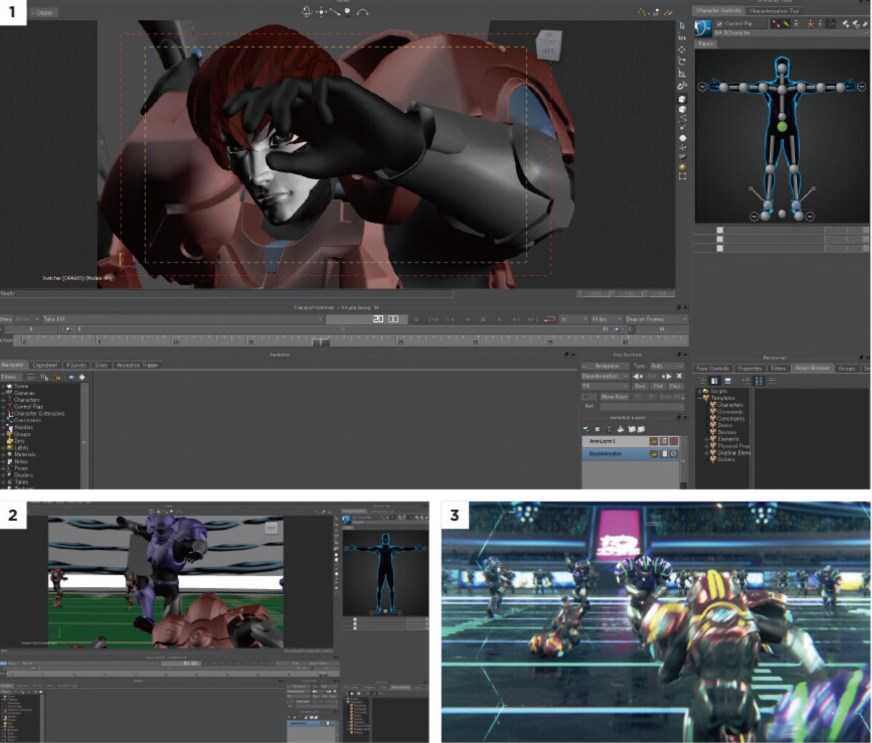Select the translate tool in viewer toolbar
This screenshot has width=872, height=743.
pos(682,49)
